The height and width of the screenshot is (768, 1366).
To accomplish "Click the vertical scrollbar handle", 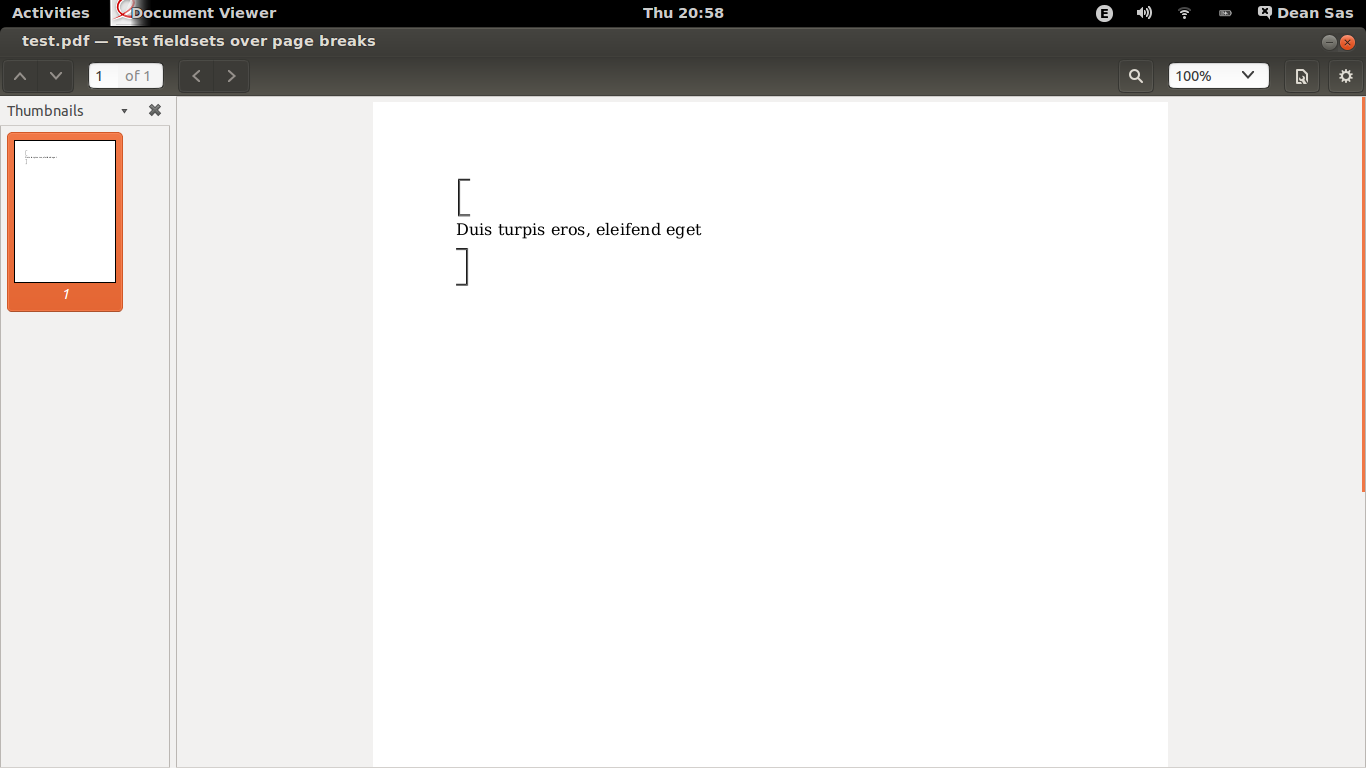I will click(1363, 295).
